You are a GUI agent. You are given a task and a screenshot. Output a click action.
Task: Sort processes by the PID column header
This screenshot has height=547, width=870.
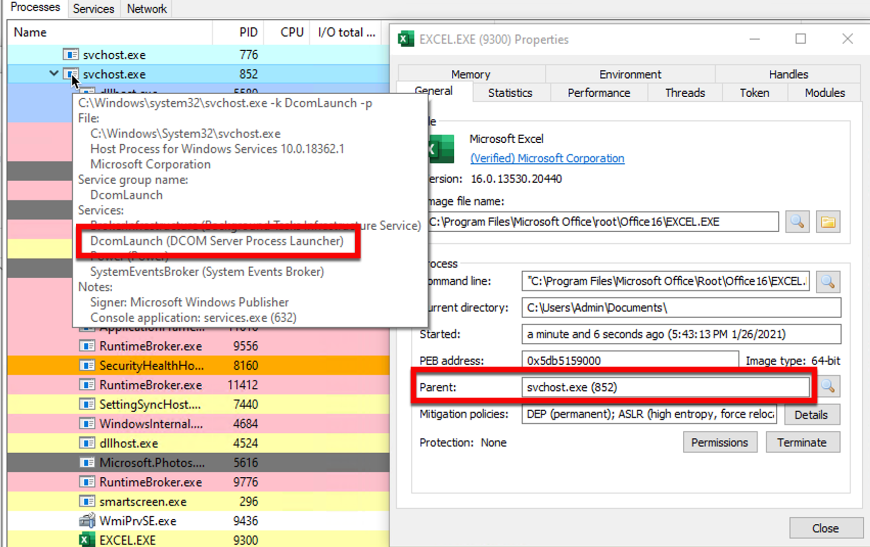248,32
